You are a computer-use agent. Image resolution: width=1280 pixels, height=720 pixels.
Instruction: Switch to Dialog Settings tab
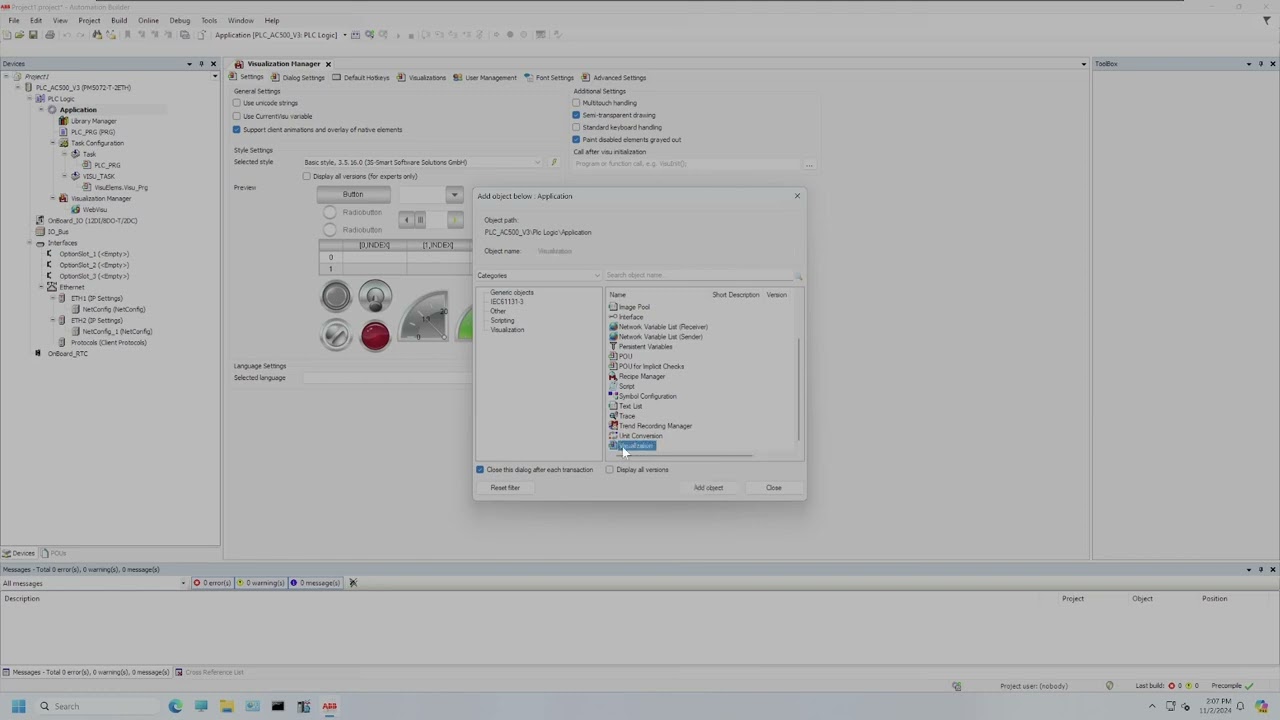(x=298, y=78)
